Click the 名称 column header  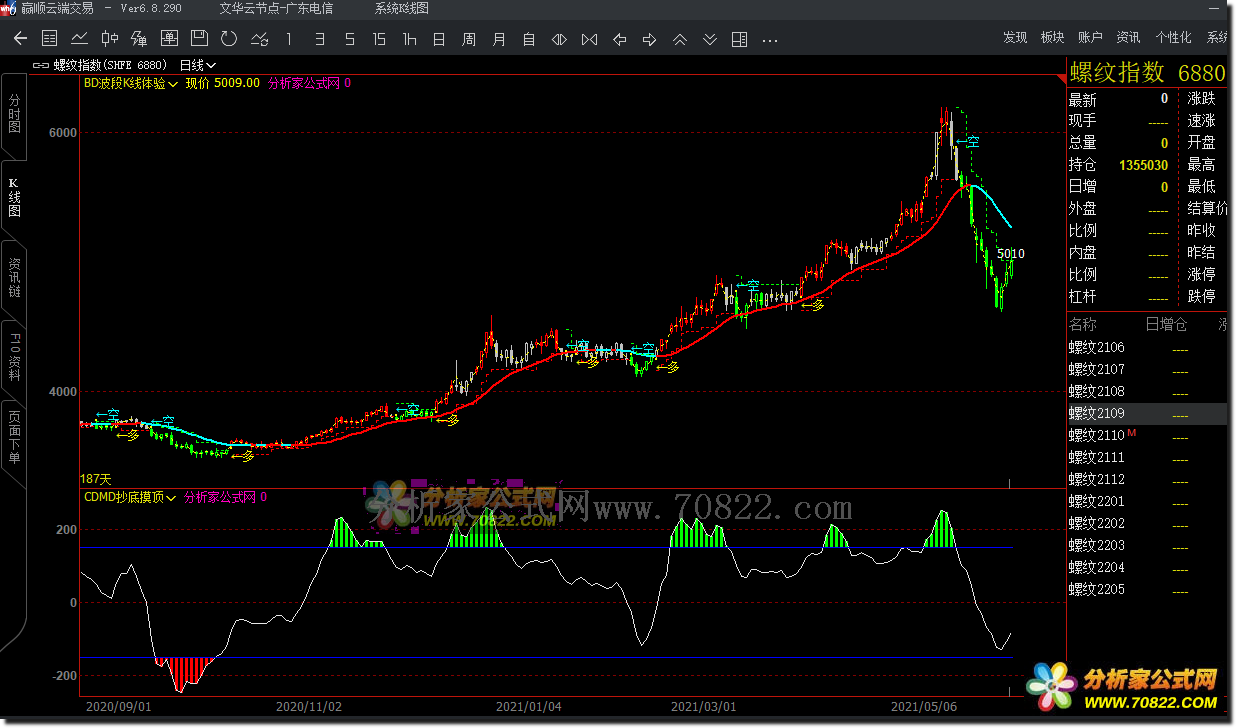[1082, 324]
